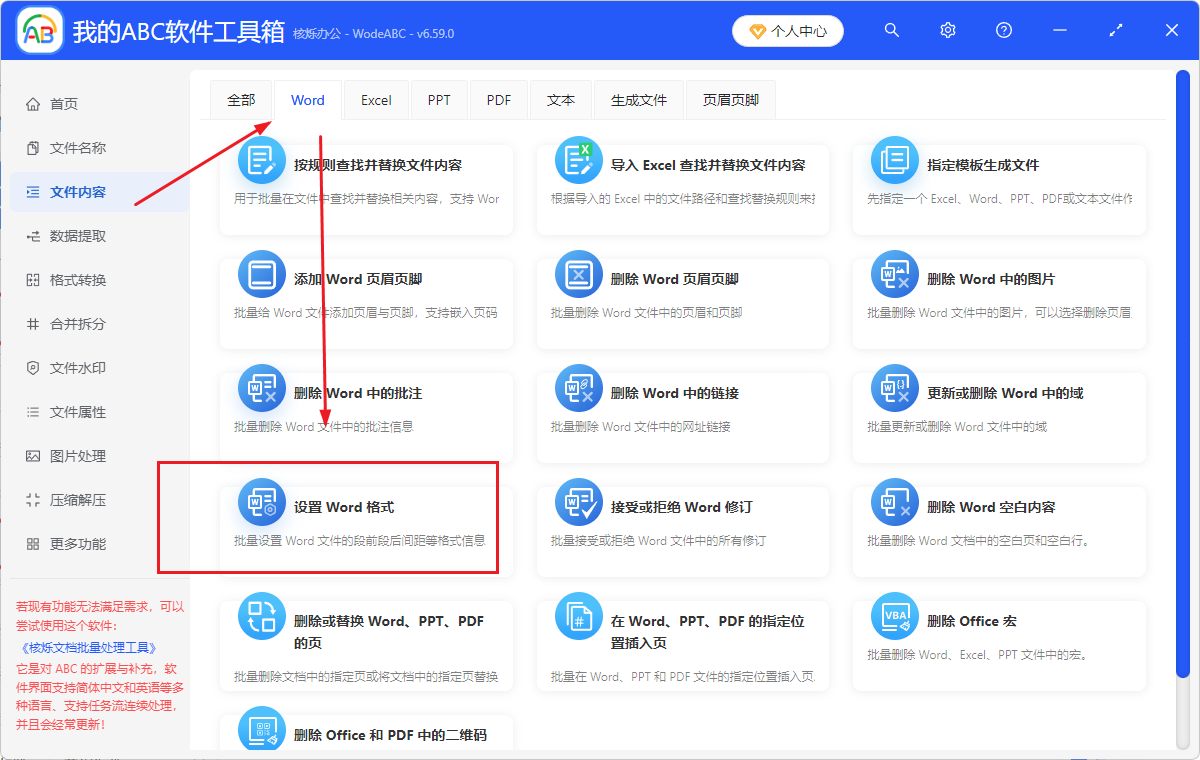Viewport: 1200px width, 760px height.
Task: Switch to the Excel tab
Action: click(375, 99)
